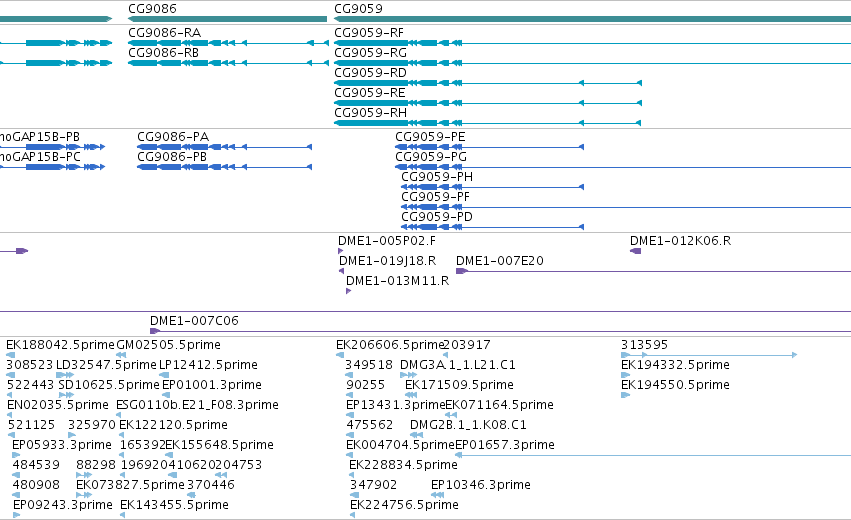Select EST EK073827.5prime
The image size is (851, 520).
click(x=130, y=485)
